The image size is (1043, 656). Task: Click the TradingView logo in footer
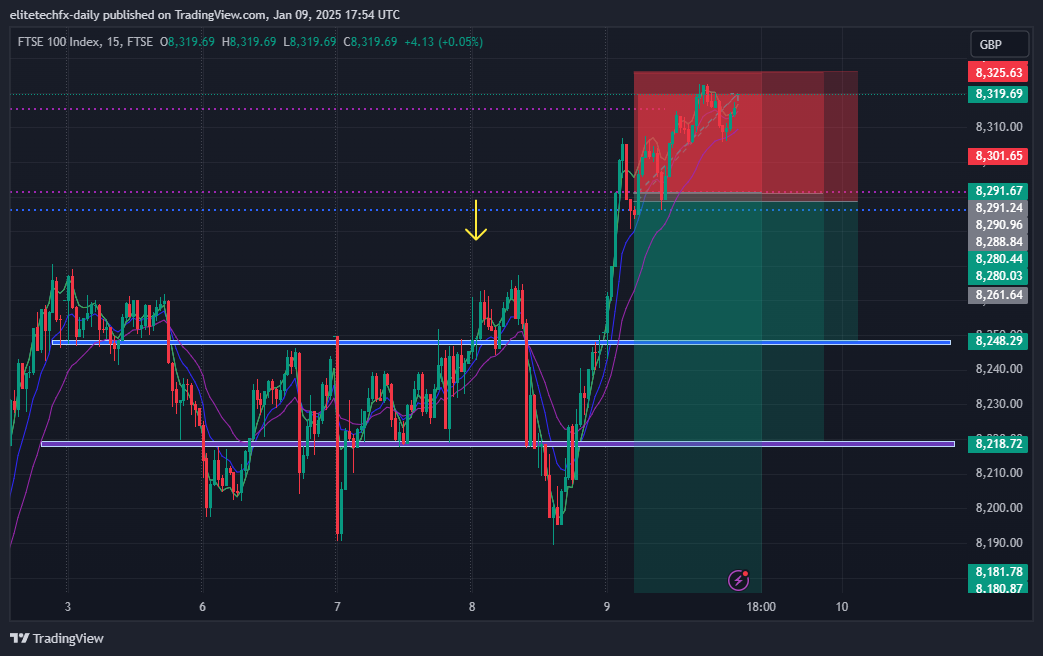[x=57, y=639]
